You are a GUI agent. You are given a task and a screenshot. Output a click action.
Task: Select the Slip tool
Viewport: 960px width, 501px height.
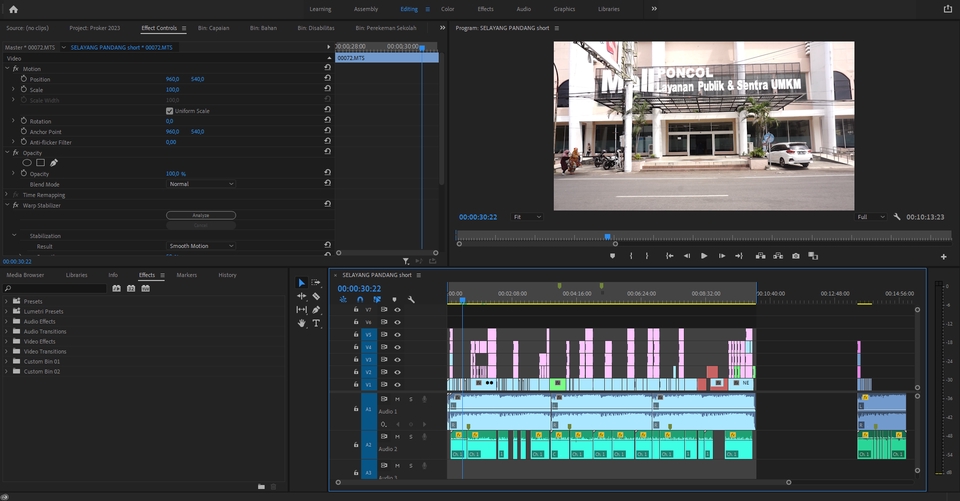[301, 310]
